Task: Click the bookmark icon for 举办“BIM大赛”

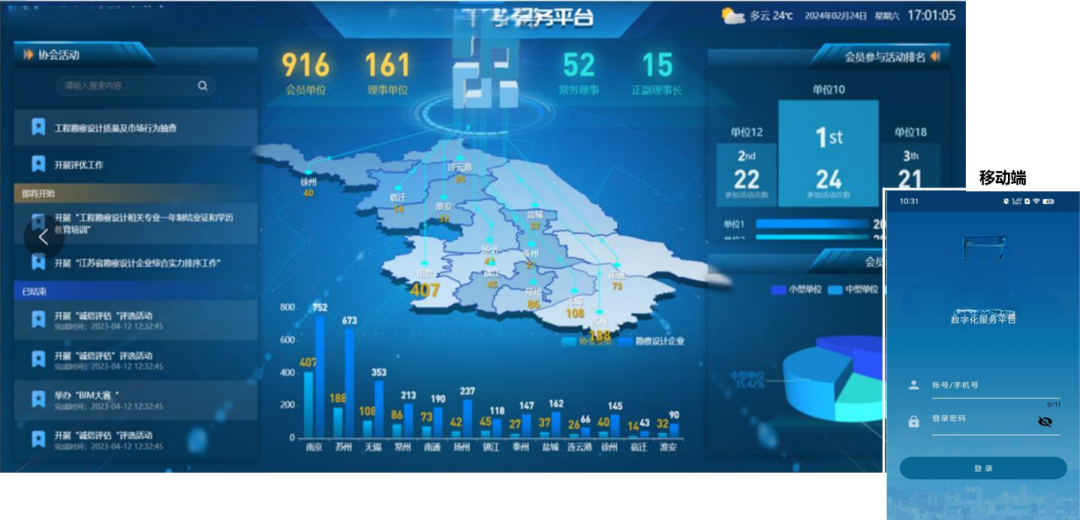Action: [x=39, y=399]
